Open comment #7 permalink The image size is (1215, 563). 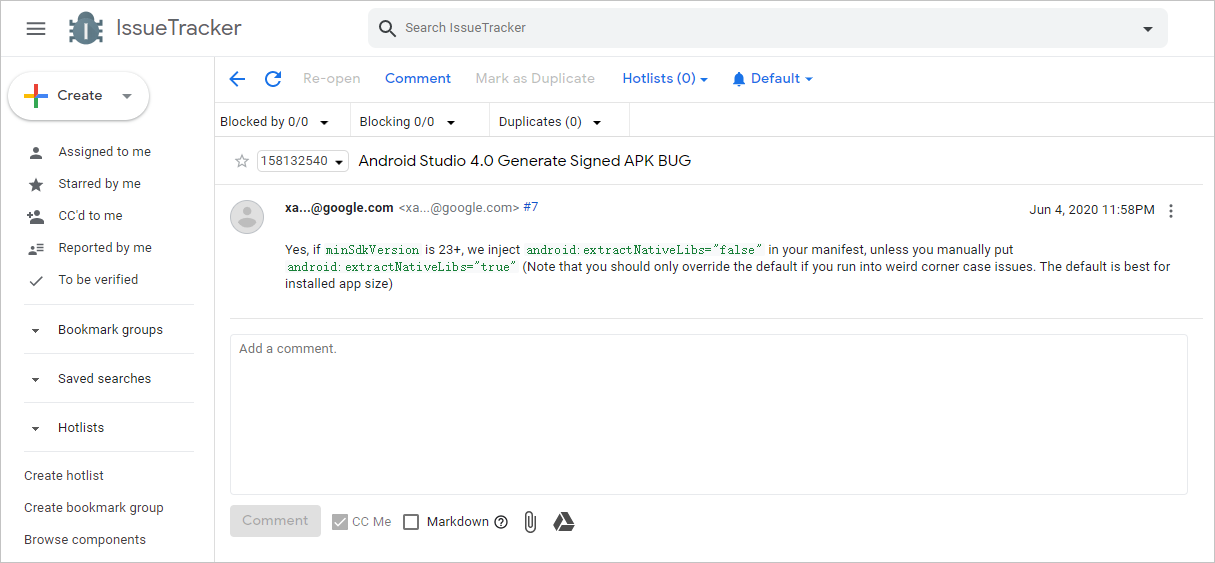(x=531, y=207)
